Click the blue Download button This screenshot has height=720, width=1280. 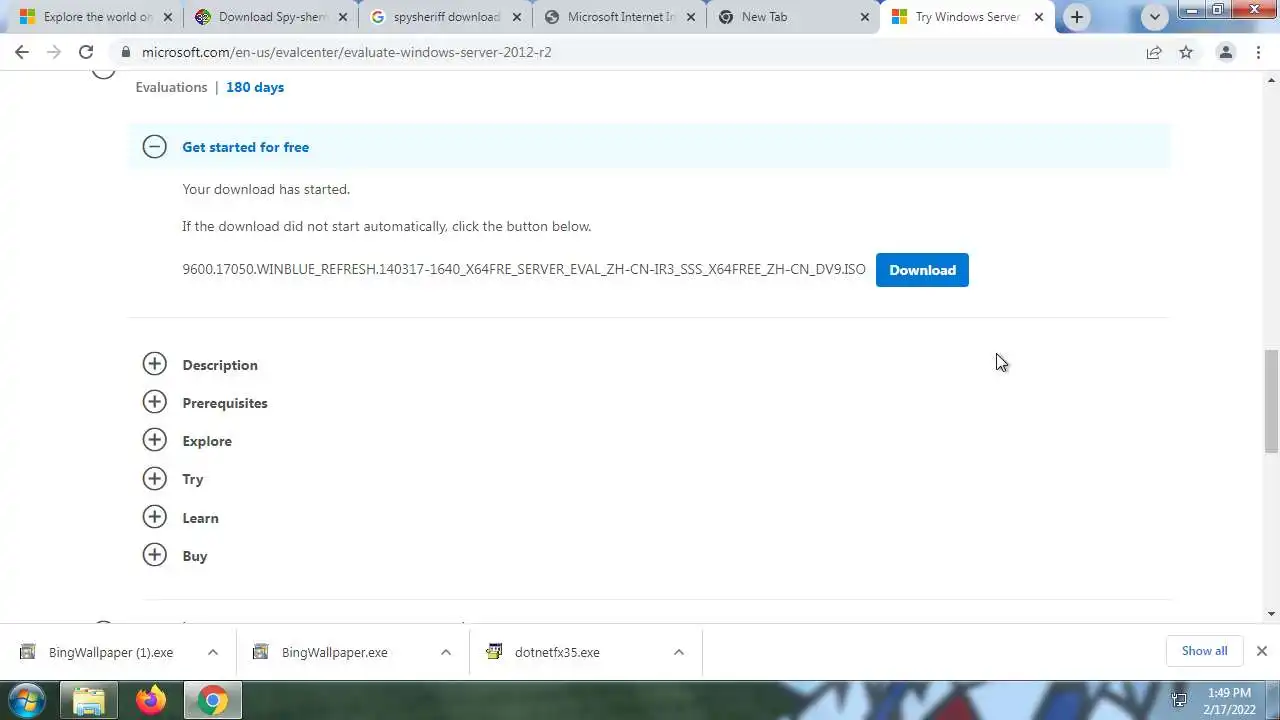click(x=922, y=270)
